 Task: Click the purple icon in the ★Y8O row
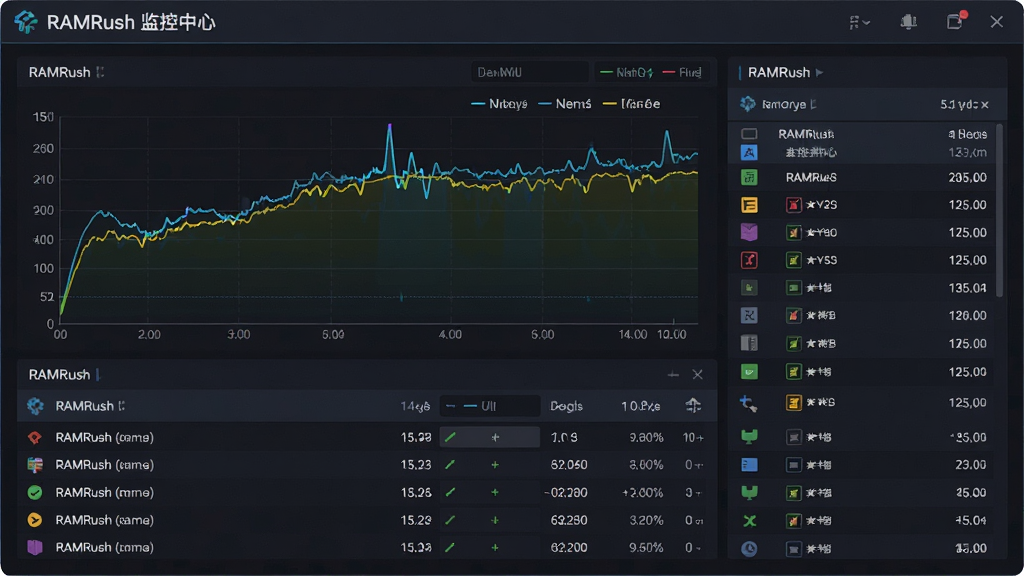click(749, 232)
